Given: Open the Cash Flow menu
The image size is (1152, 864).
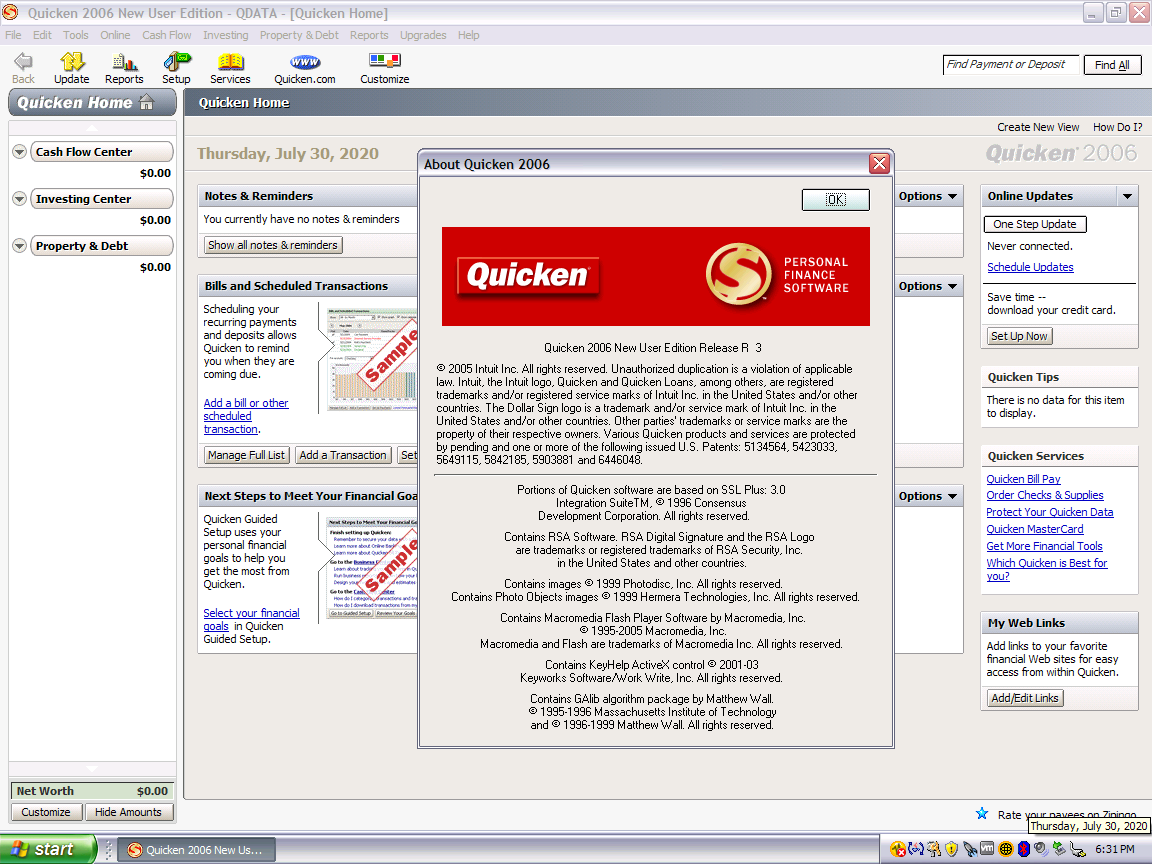Looking at the screenshot, I should click(167, 35).
